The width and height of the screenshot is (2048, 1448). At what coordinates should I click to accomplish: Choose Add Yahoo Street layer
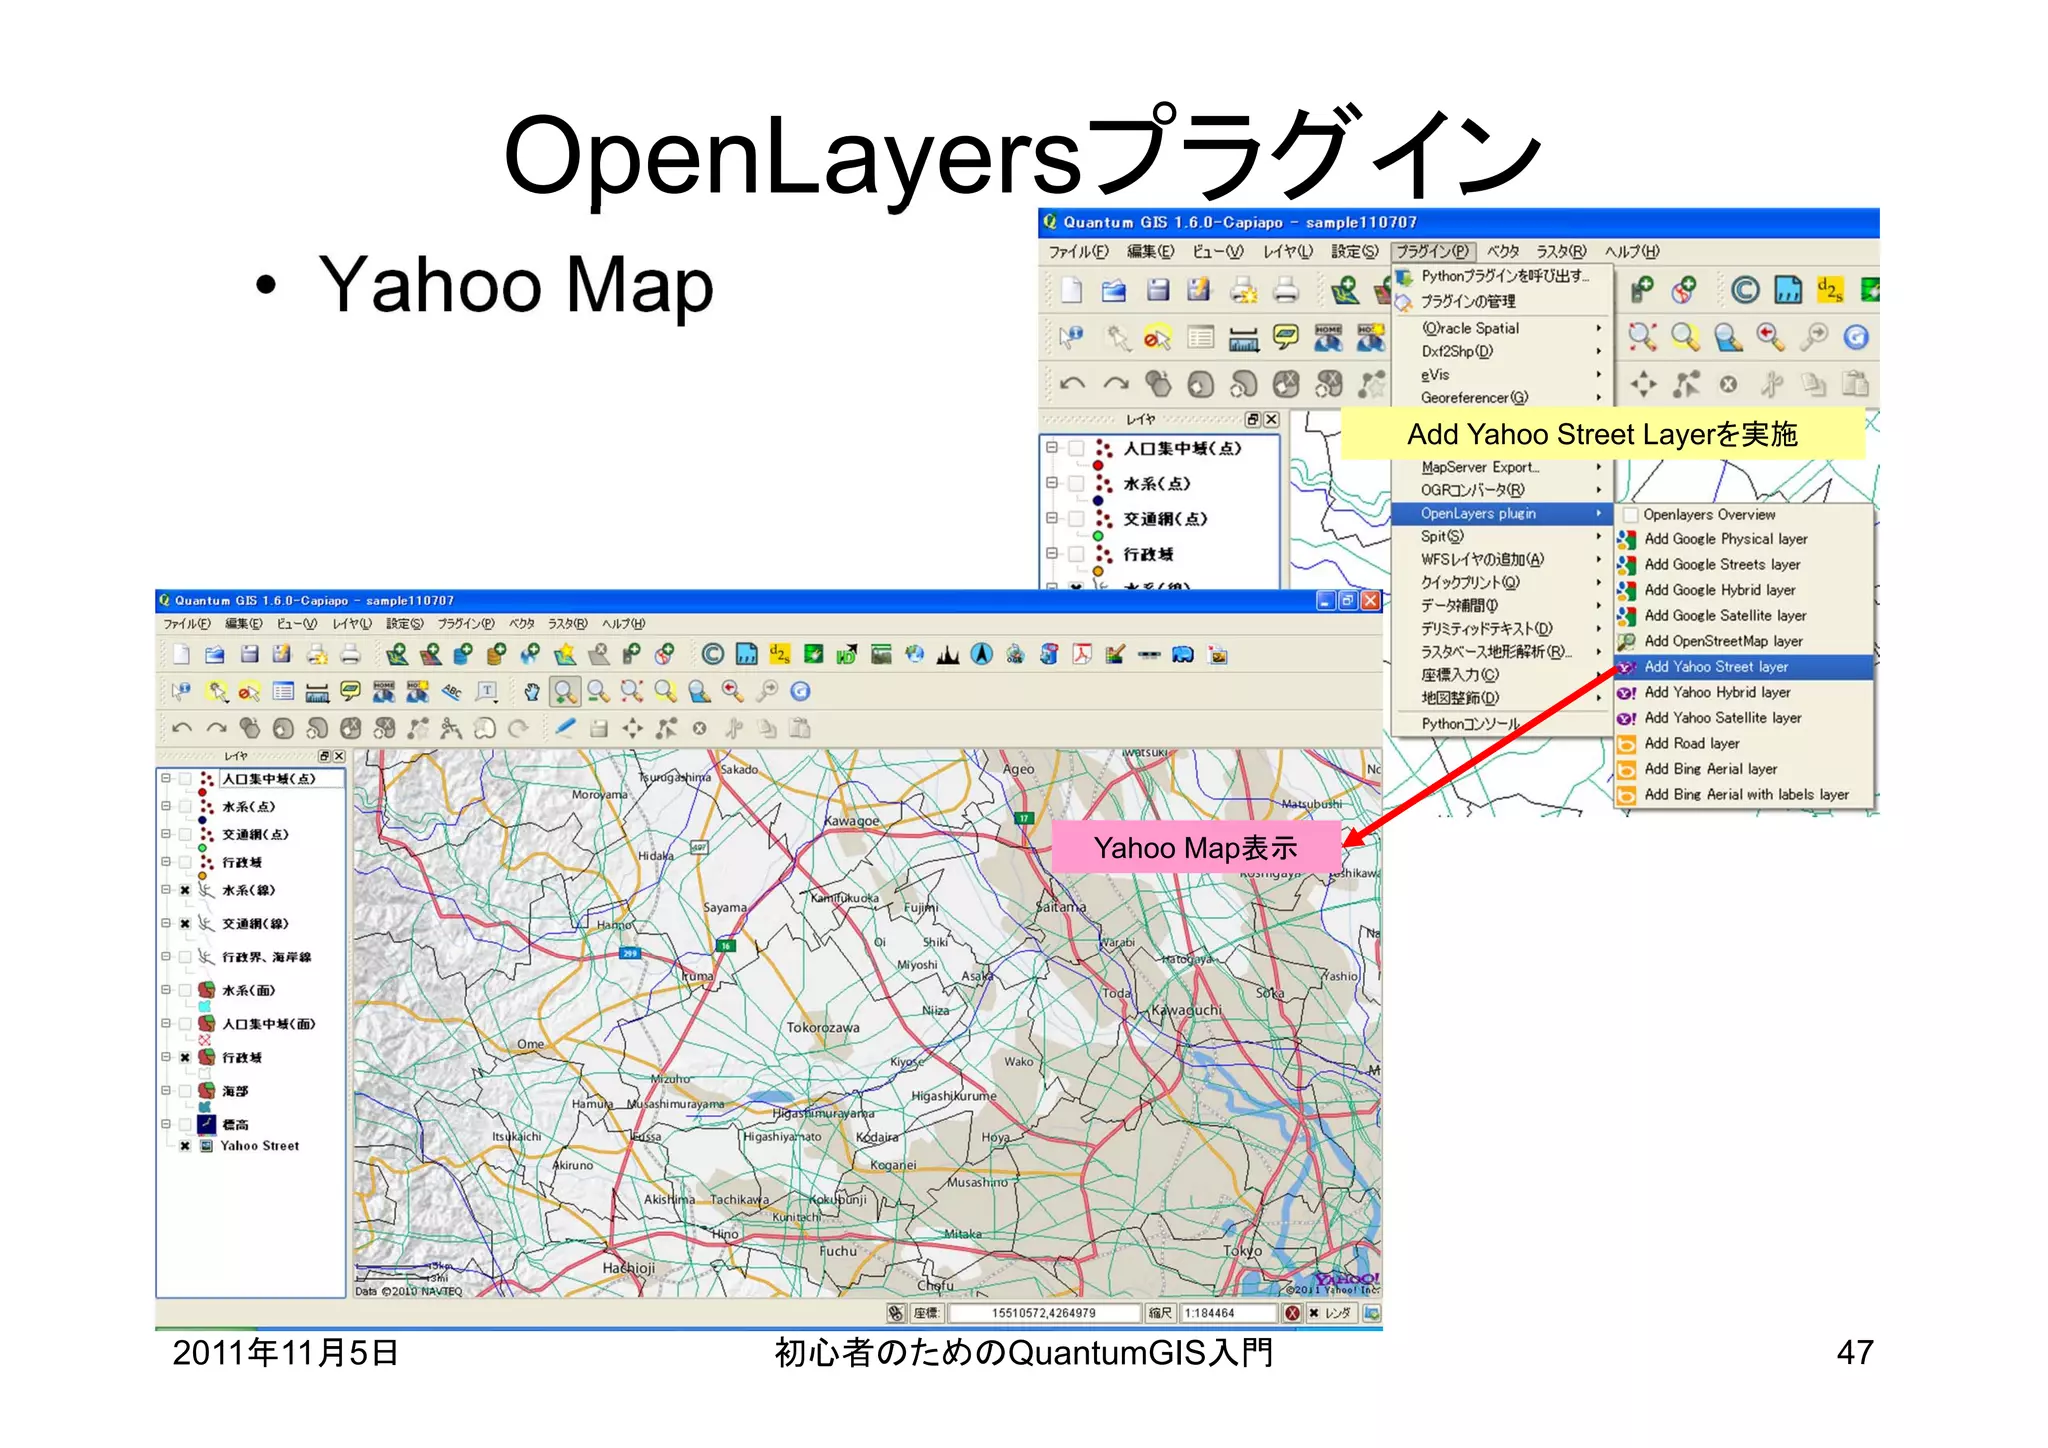pyautogui.click(x=1743, y=667)
